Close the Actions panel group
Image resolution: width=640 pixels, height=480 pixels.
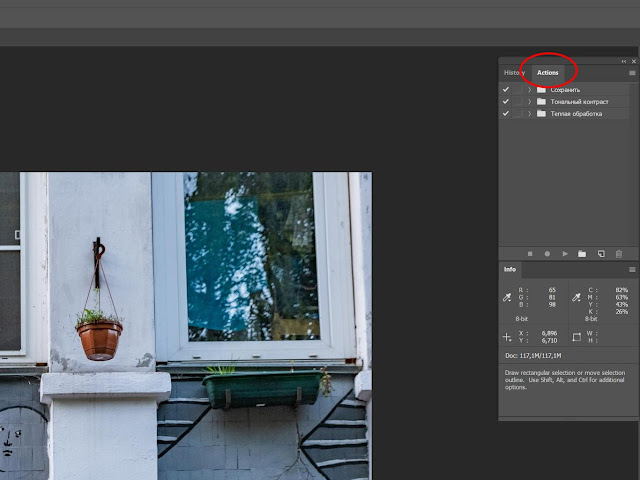pyautogui.click(x=634, y=61)
